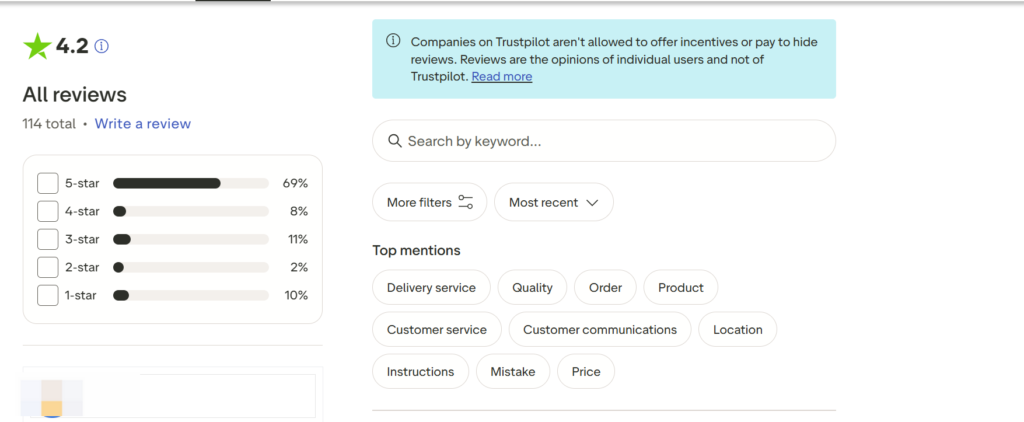Viewport: 1024px width, 422px height.
Task: Select the Price mention tag
Action: point(586,372)
